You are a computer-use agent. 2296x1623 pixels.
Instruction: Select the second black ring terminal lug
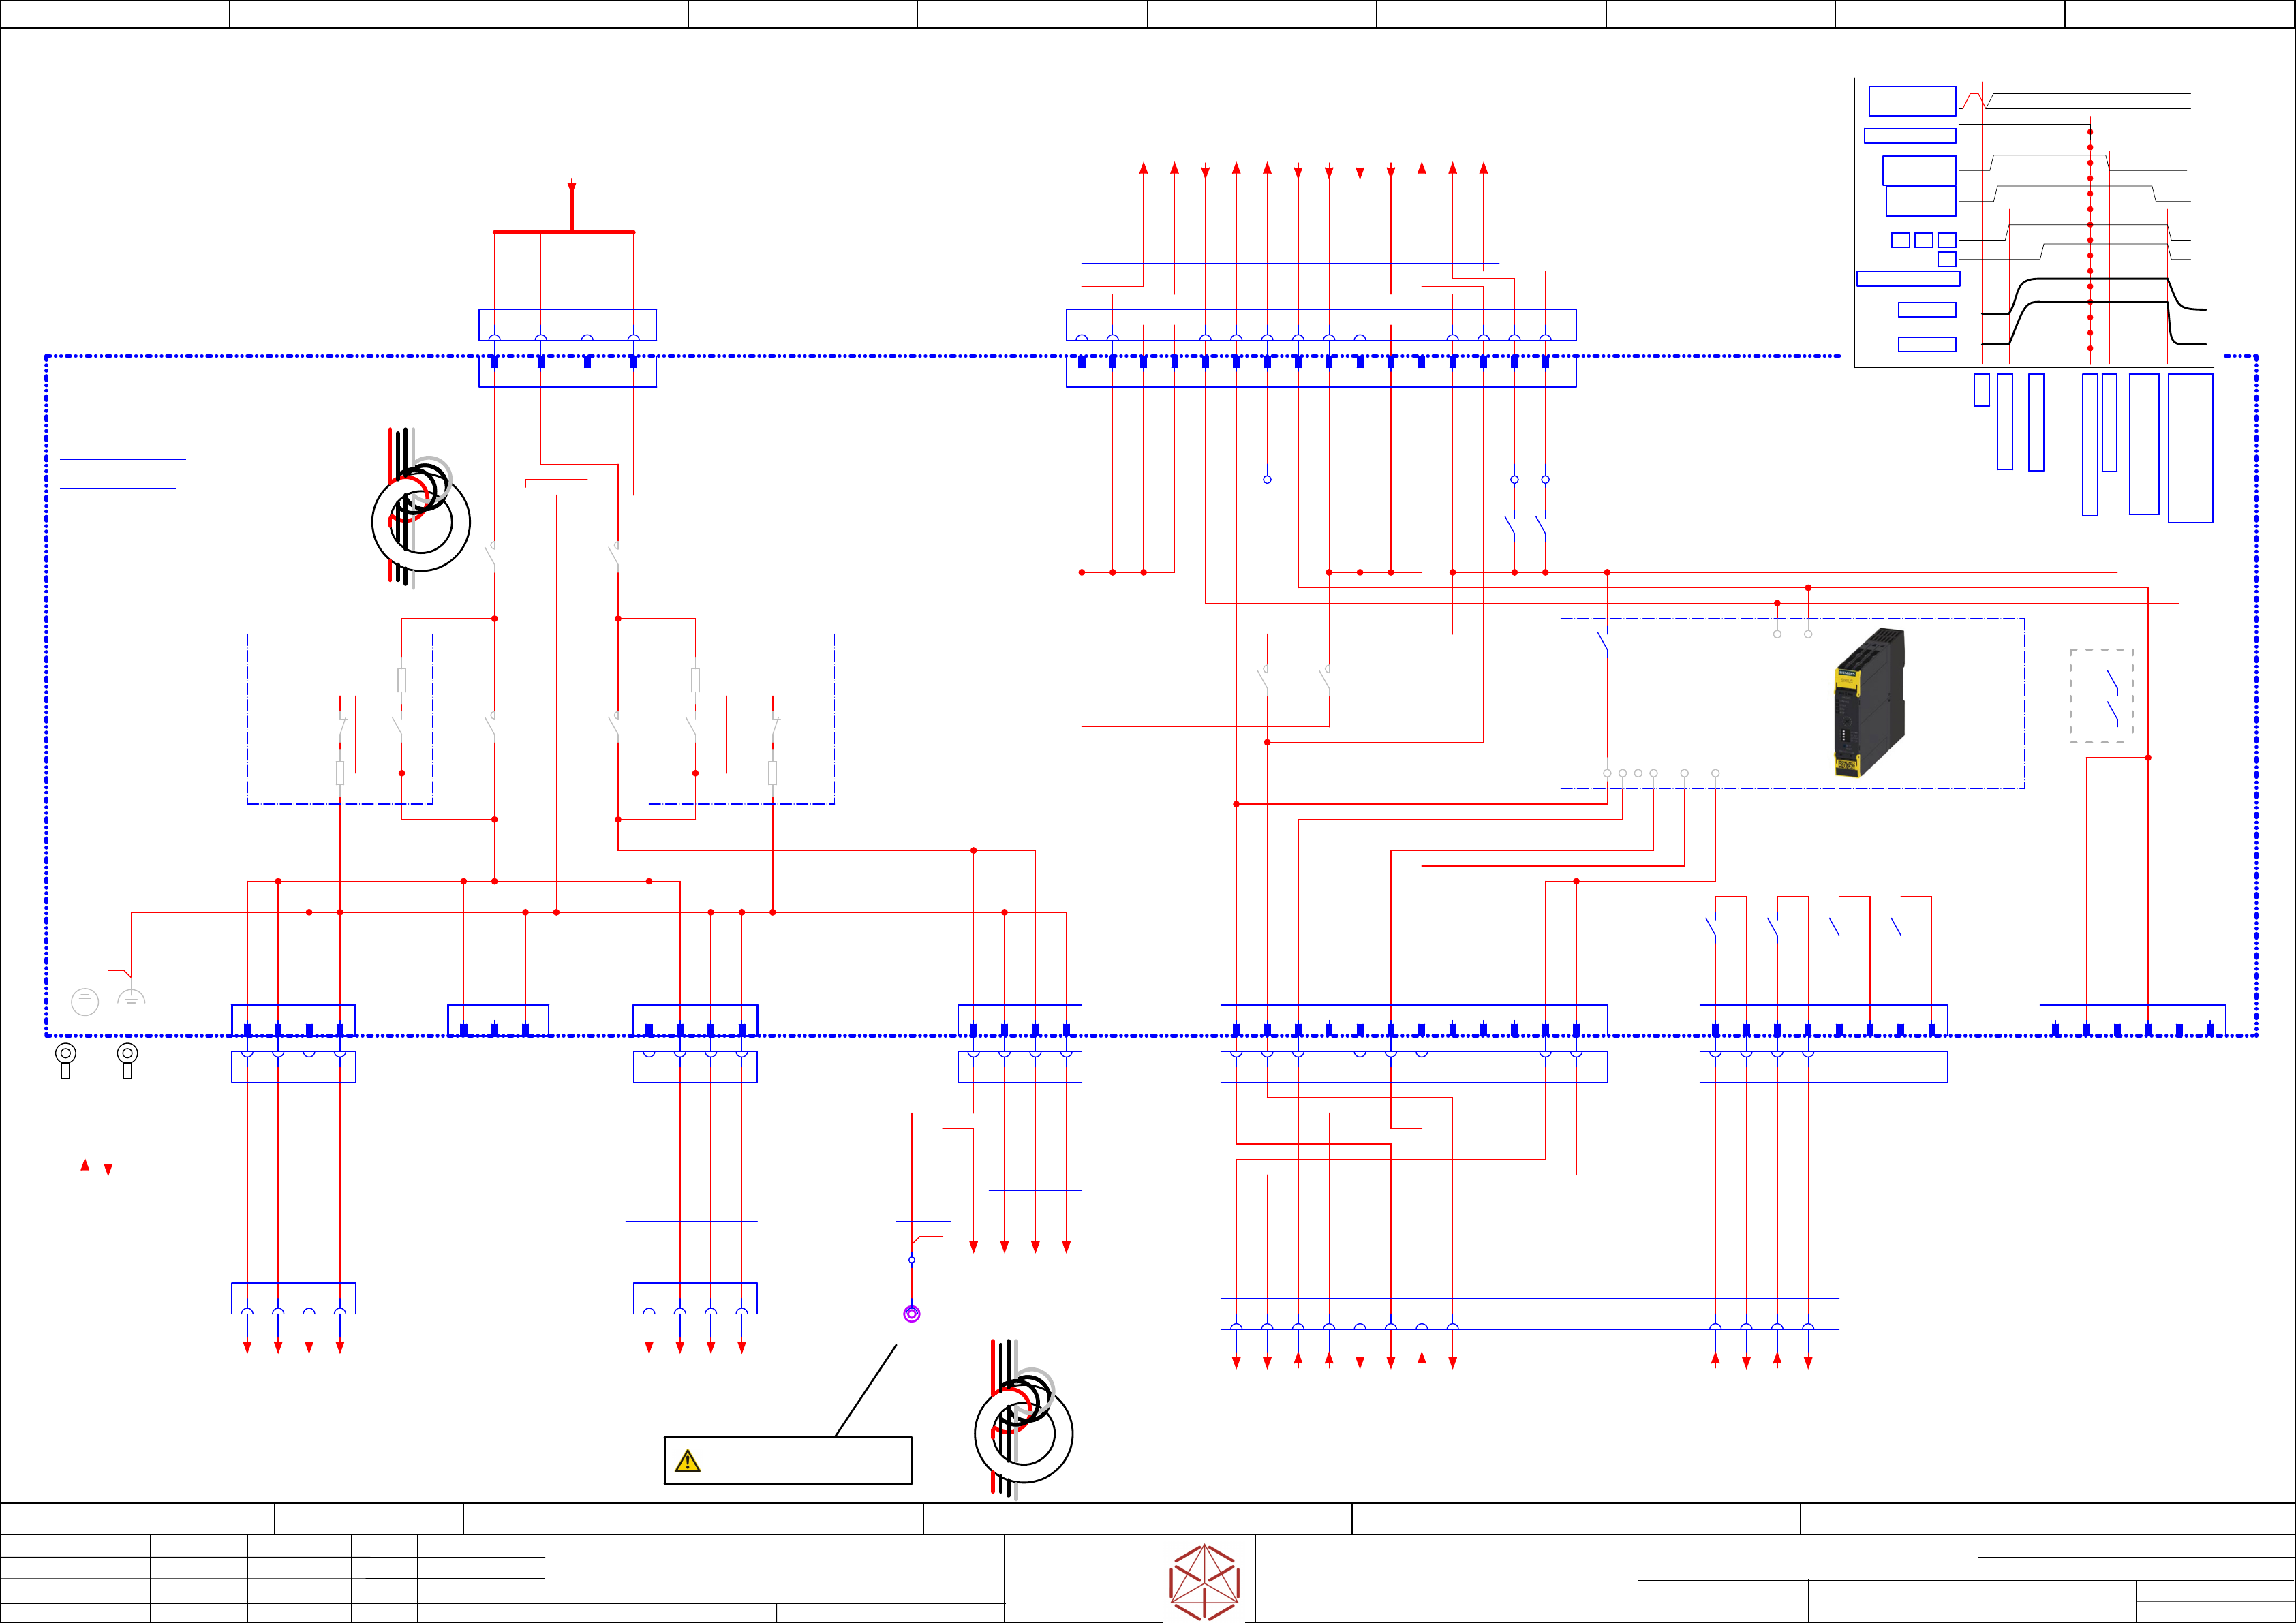pyautogui.click(x=127, y=1057)
